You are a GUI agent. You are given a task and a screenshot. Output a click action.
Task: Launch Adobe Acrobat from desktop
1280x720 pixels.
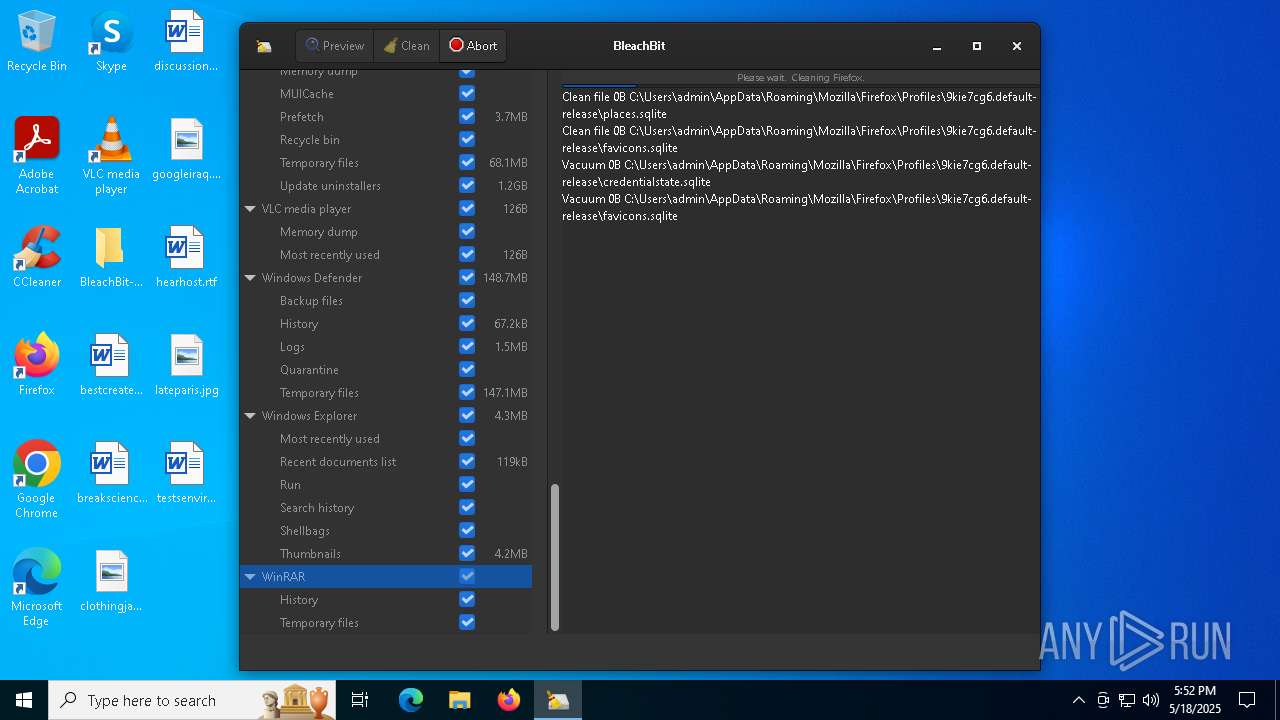pos(37,156)
